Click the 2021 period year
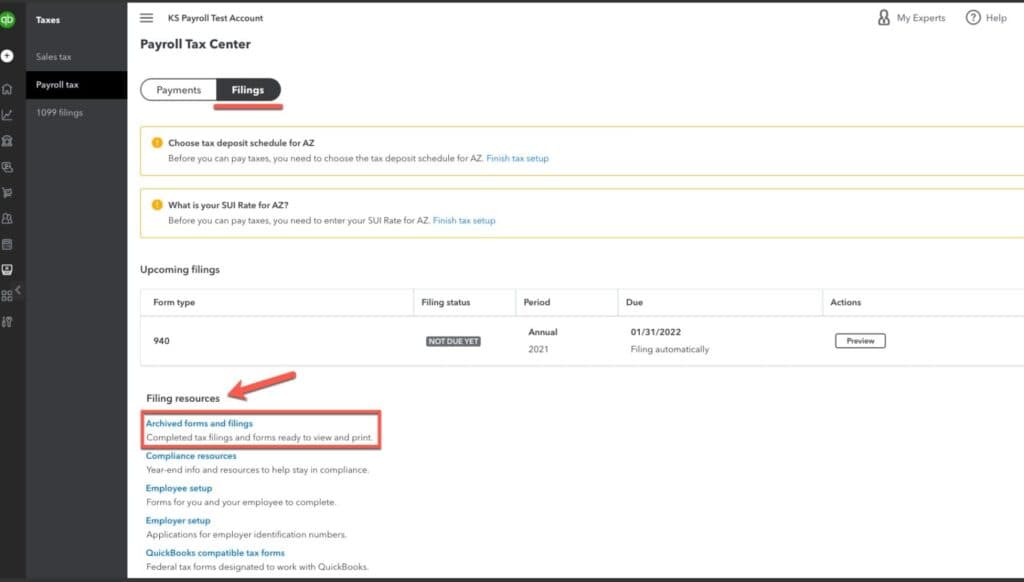1024x582 pixels. (538, 349)
